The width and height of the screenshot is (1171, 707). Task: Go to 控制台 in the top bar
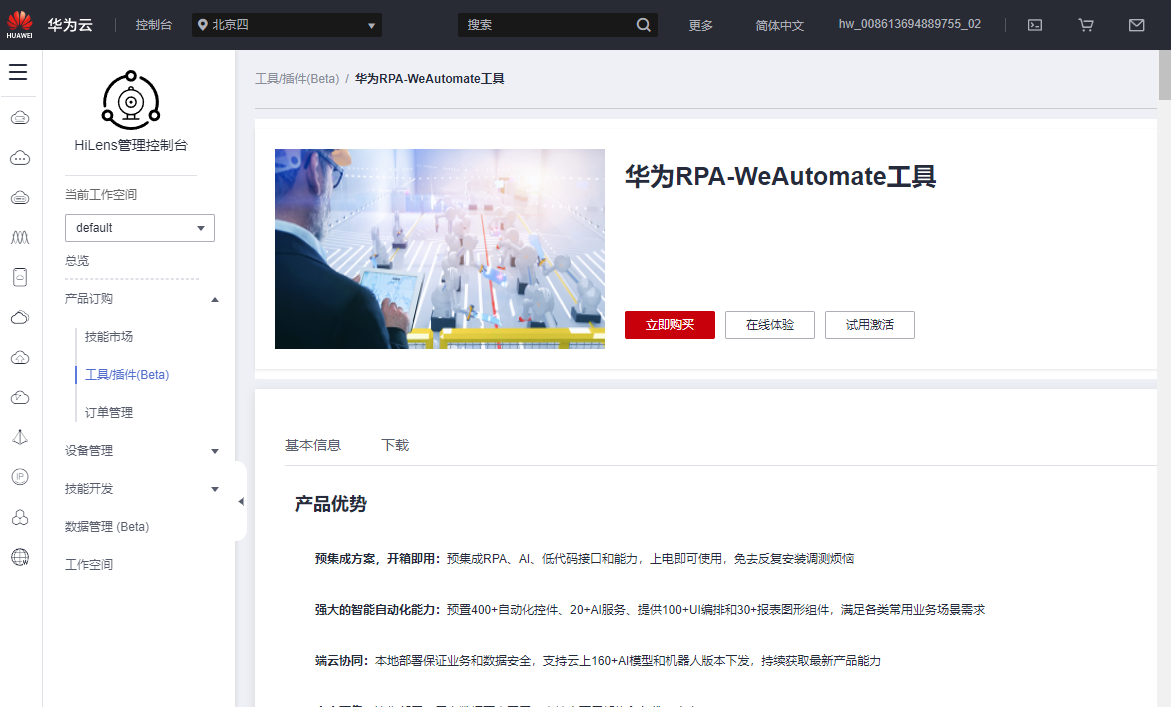(x=154, y=25)
